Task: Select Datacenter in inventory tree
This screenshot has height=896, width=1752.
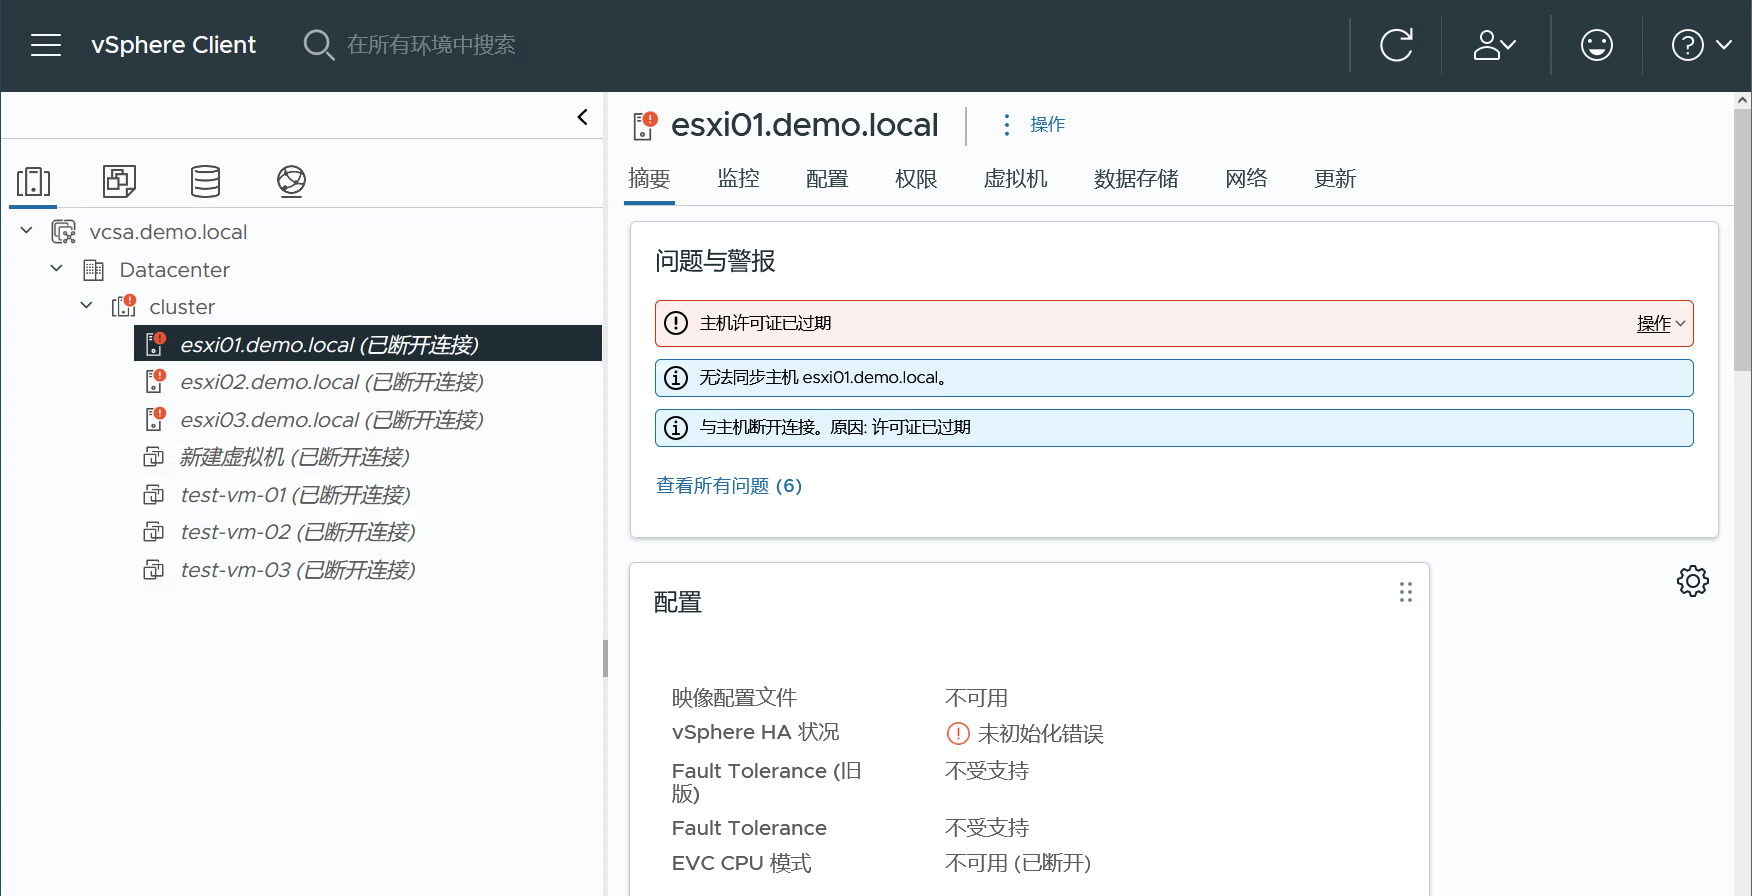Action: point(175,270)
